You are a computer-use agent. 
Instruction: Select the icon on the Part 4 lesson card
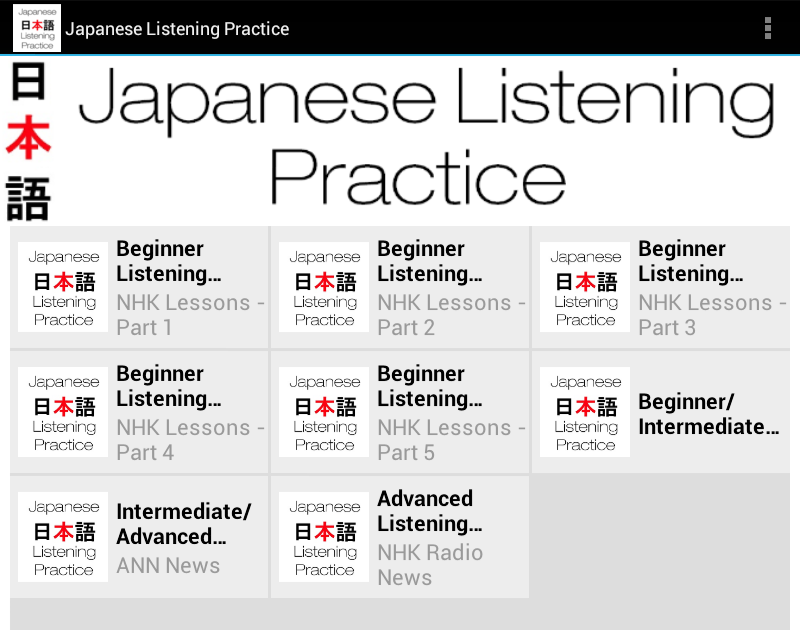tap(62, 412)
